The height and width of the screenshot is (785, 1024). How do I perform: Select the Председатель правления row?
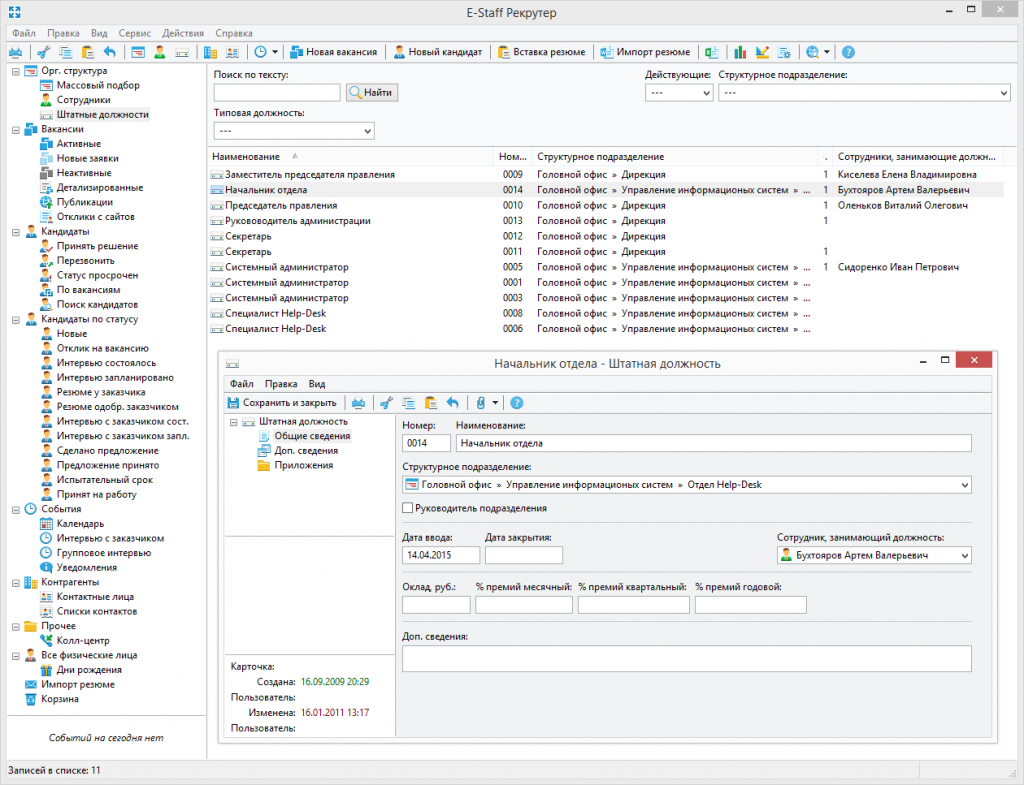click(x=606, y=206)
